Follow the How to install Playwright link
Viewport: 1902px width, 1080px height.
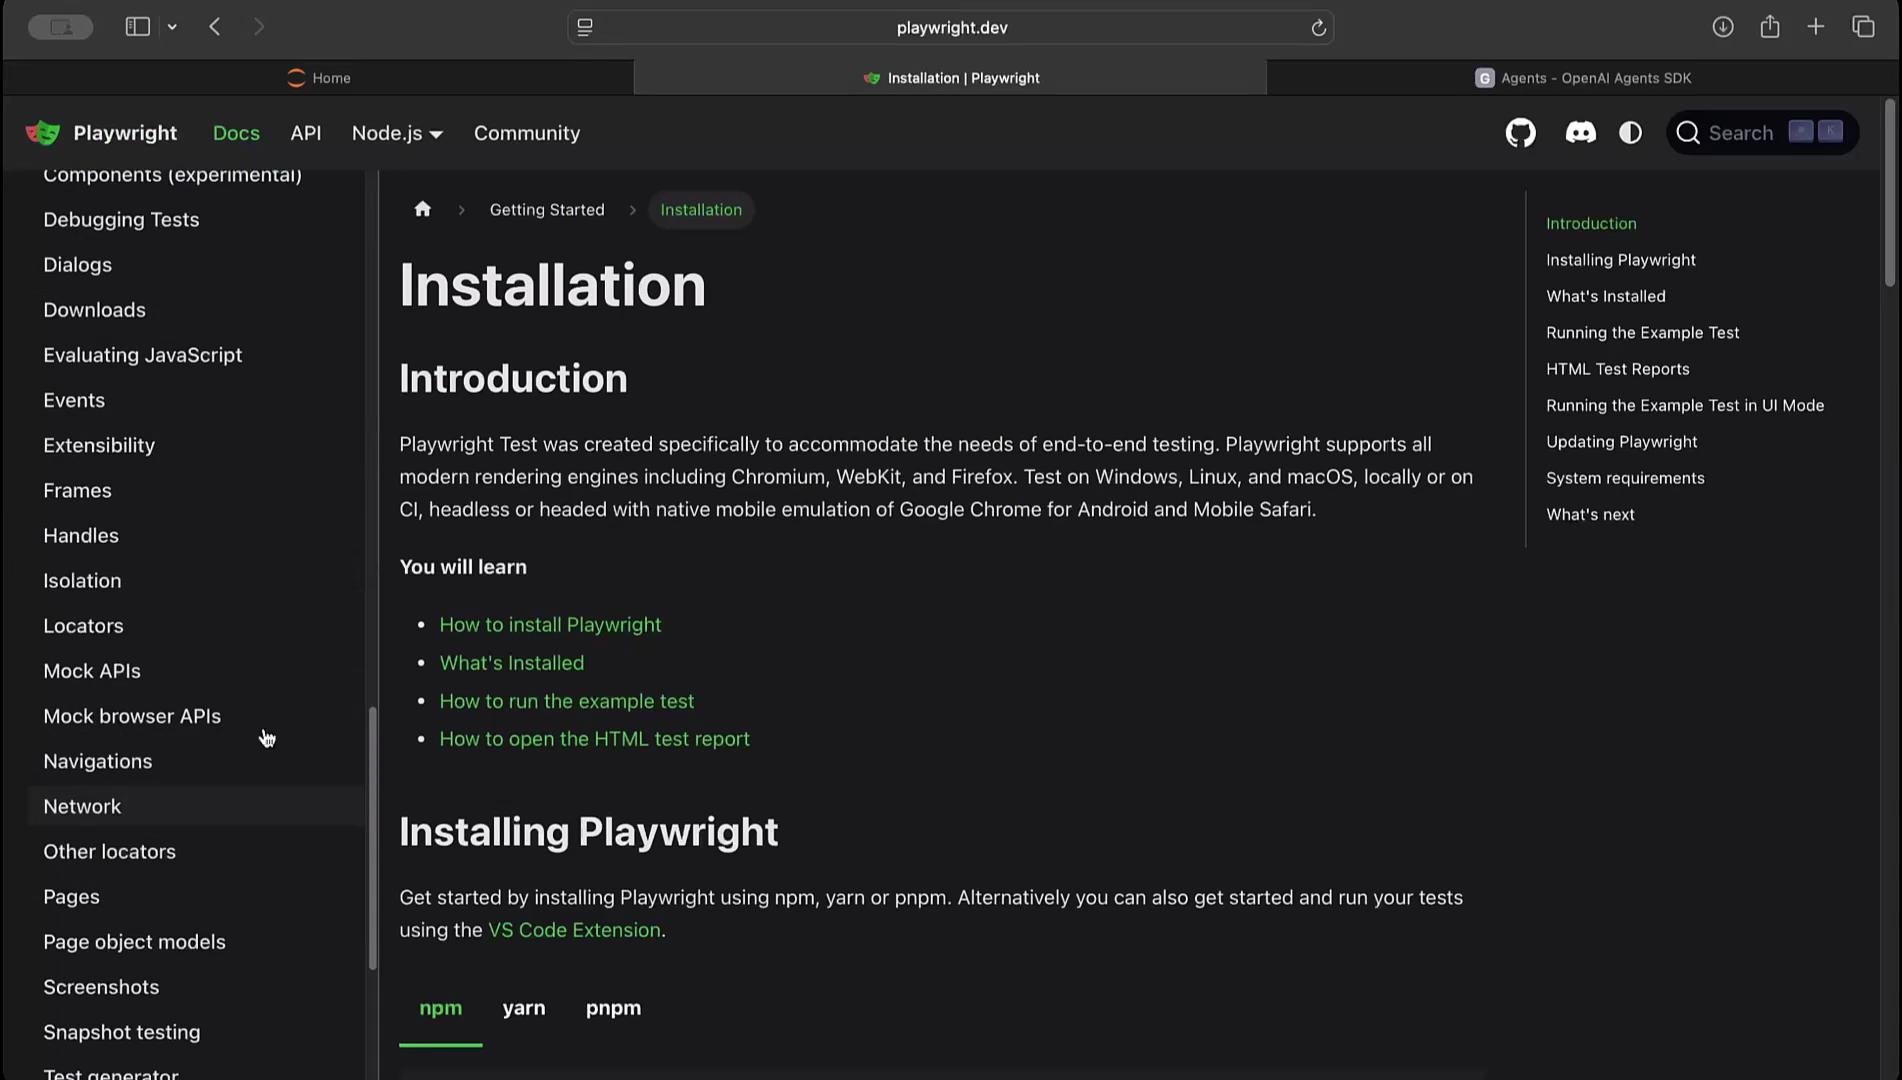click(550, 625)
